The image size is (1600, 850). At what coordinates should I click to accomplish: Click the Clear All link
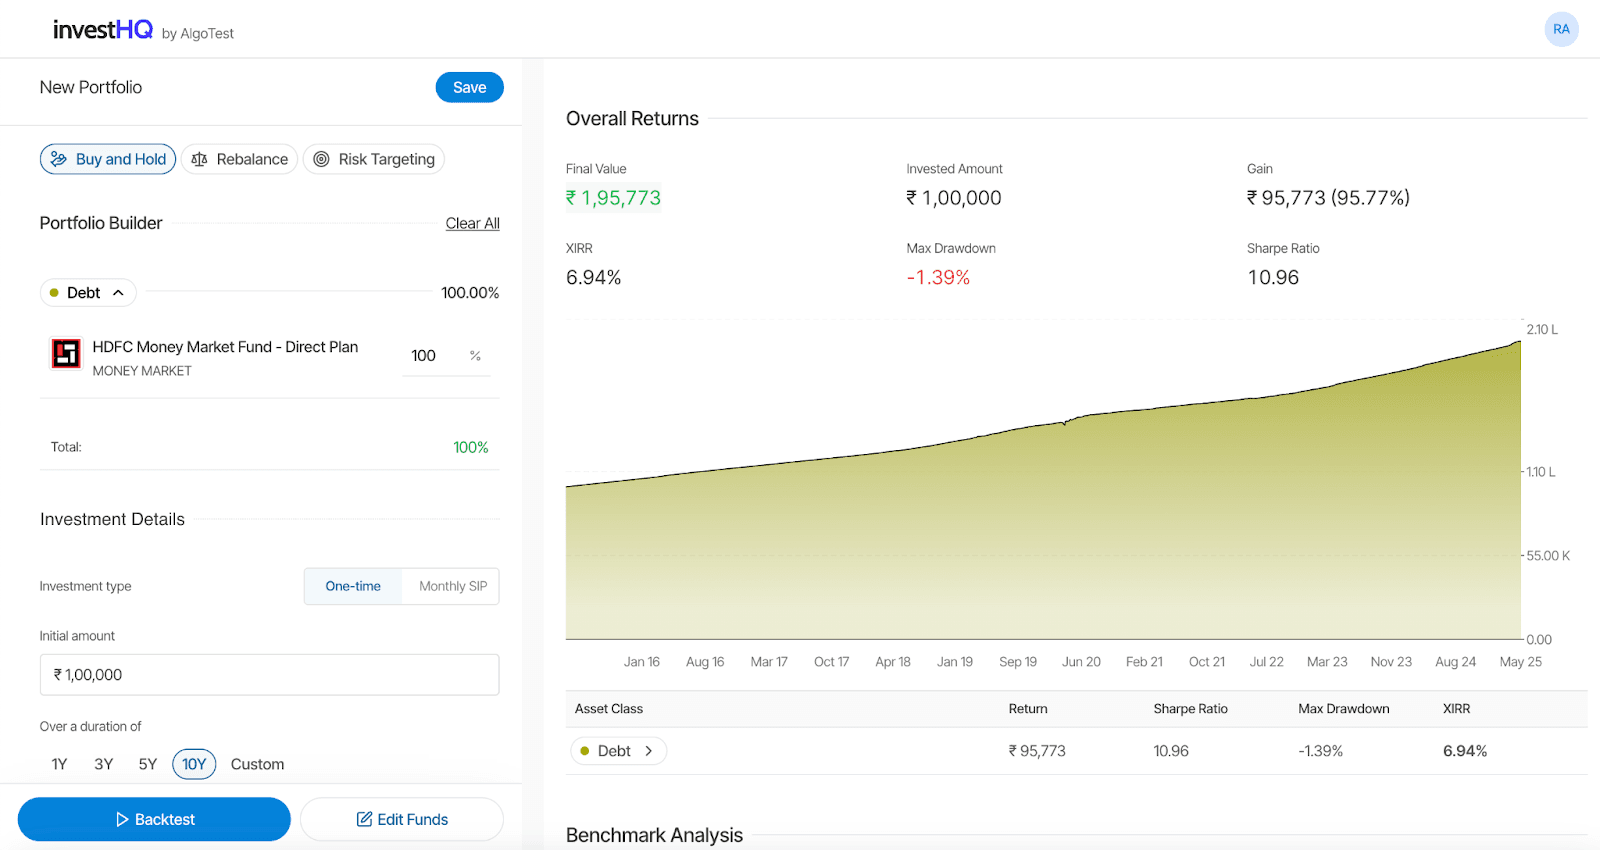[x=472, y=223]
